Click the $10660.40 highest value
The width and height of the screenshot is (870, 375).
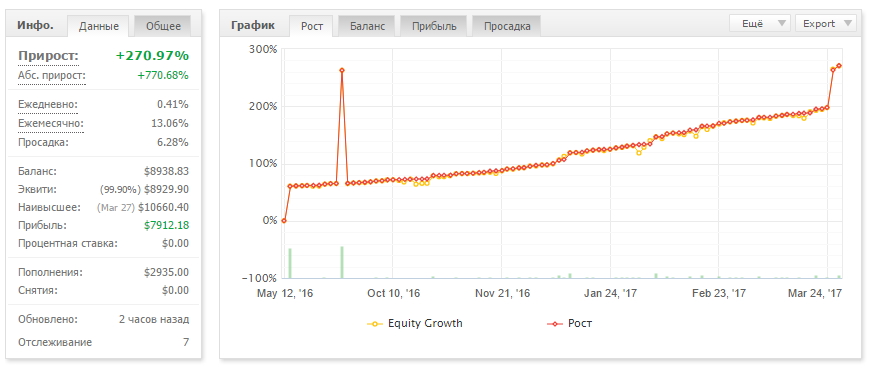point(163,207)
